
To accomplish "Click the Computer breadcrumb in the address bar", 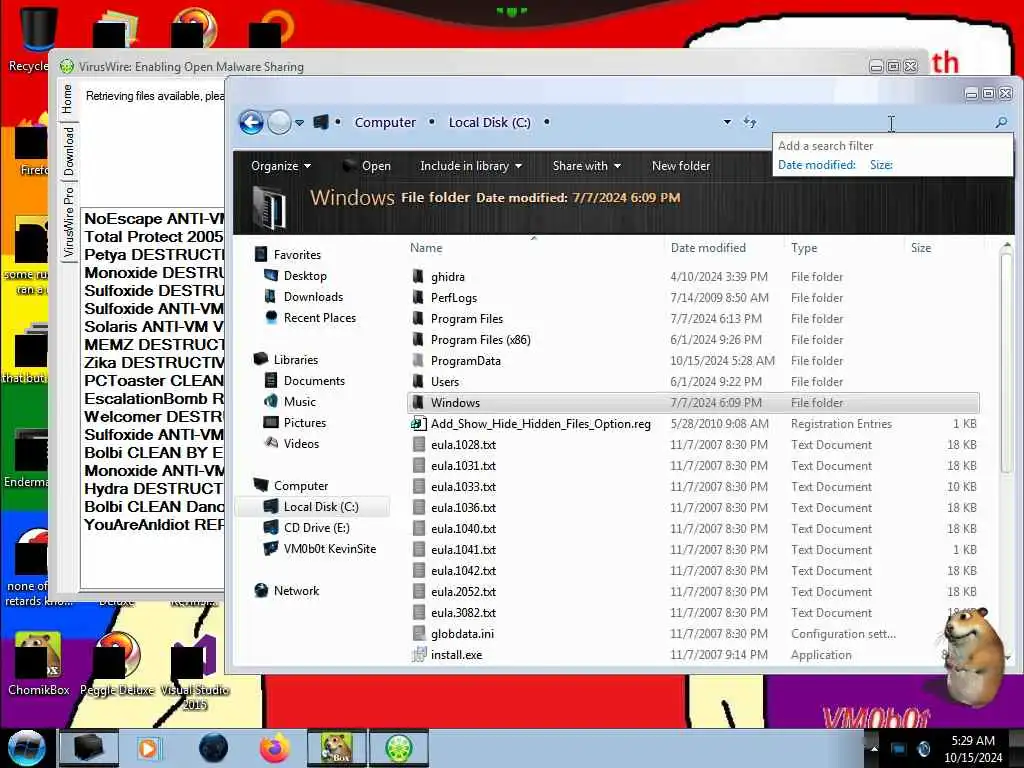I will tap(385, 122).
